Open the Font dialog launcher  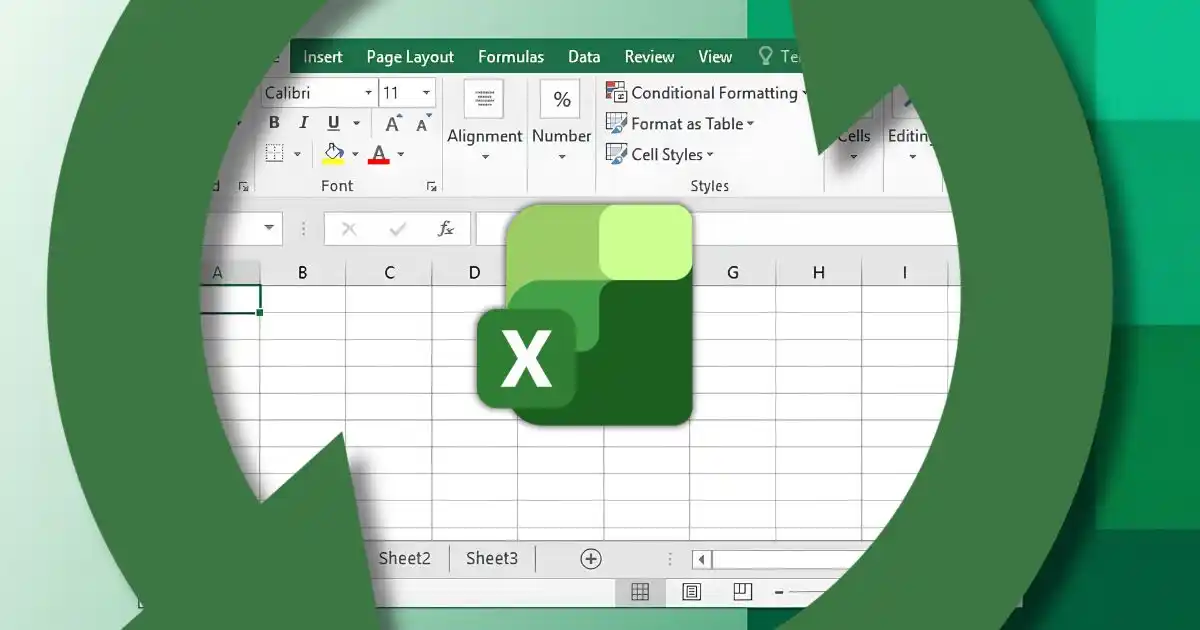(432, 186)
